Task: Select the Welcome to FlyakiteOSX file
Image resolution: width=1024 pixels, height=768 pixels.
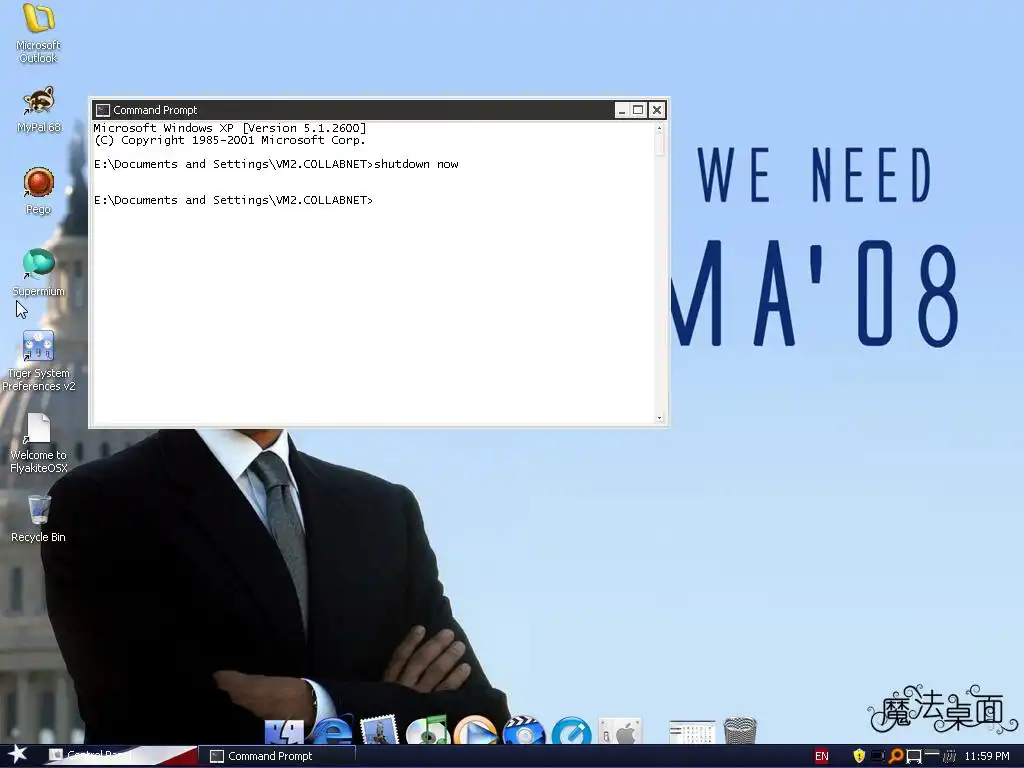Action: (39, 443)
